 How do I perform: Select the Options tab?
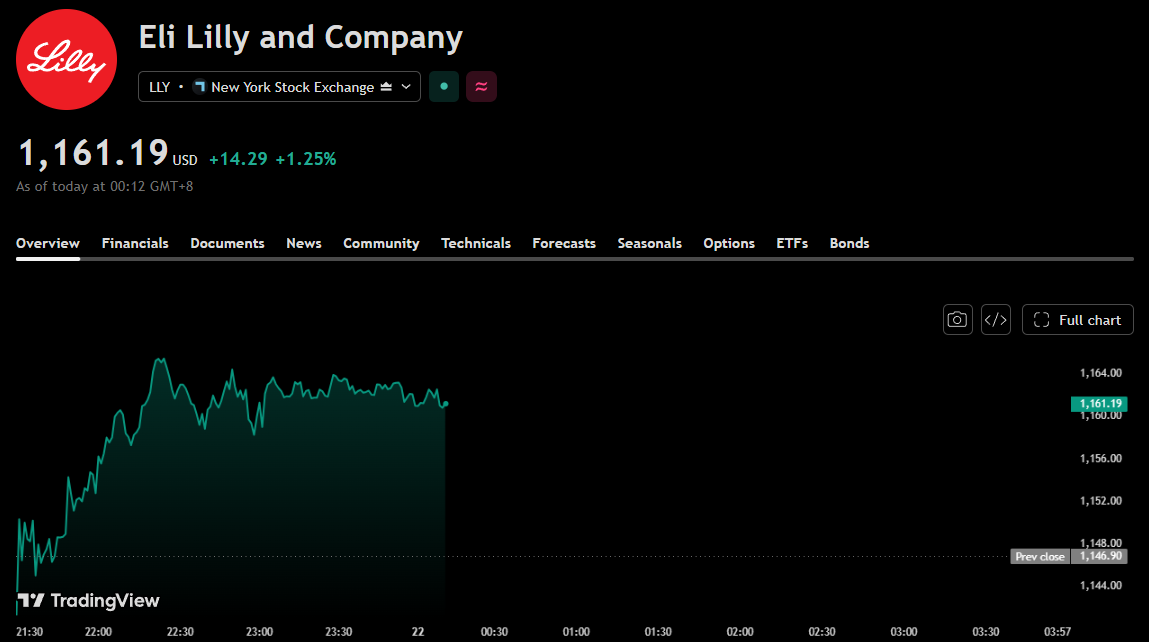coord(728,243)
